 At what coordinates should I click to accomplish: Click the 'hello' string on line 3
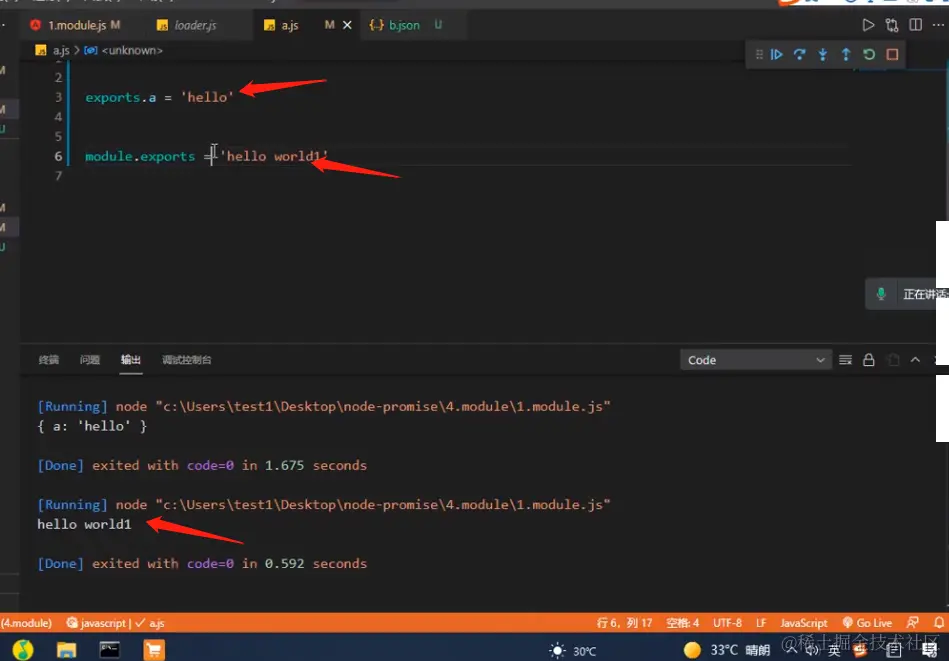tap(207, 97)
